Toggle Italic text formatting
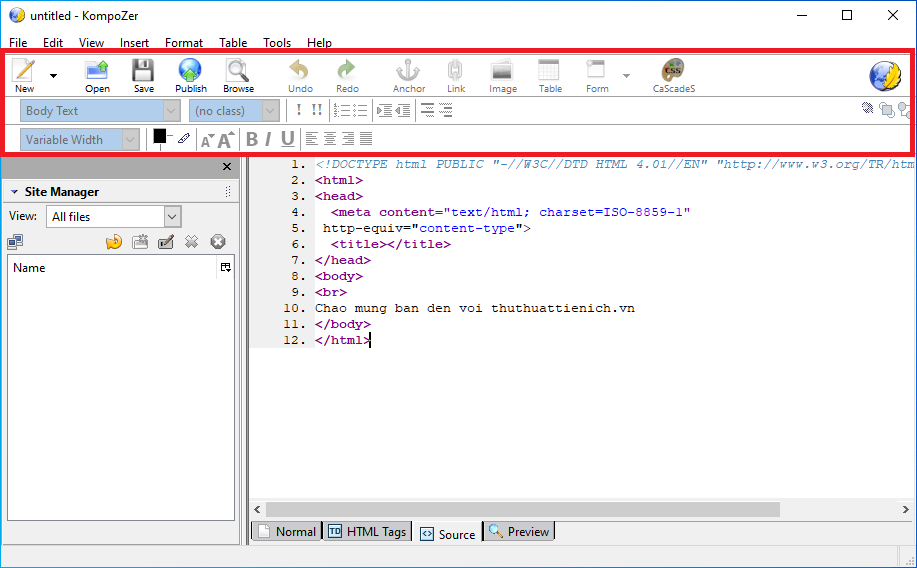The height and width of the screenshot is (568, 917). (268, 139)
